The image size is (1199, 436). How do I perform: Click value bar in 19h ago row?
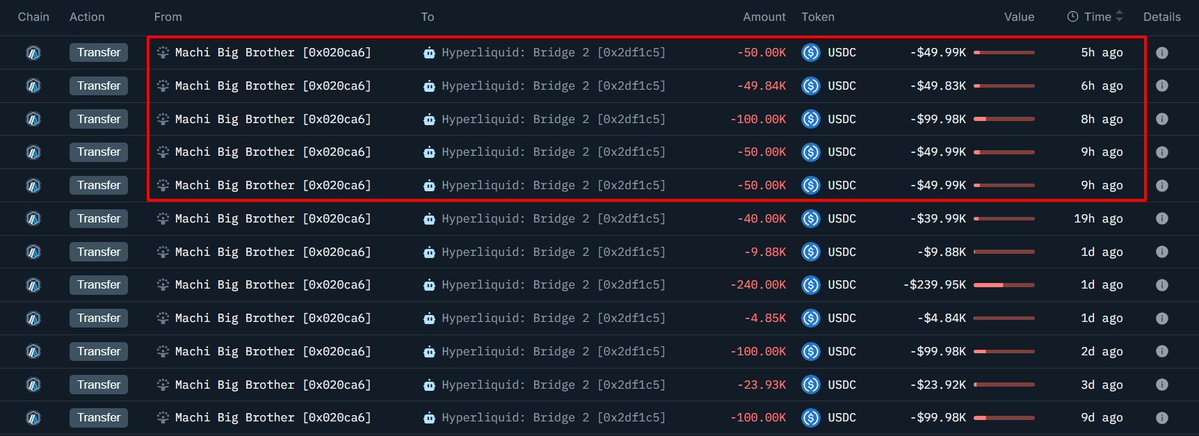point(1004,219)
